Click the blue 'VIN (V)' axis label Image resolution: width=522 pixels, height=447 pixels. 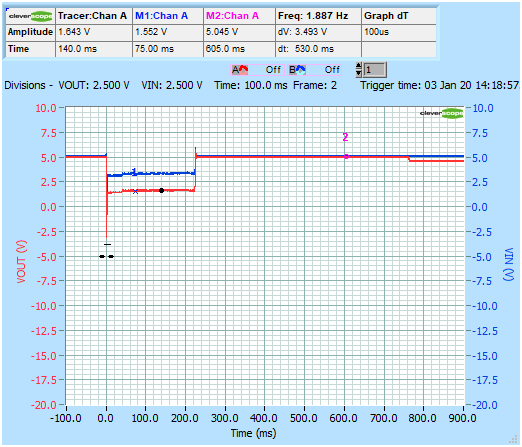click(509, 264)
